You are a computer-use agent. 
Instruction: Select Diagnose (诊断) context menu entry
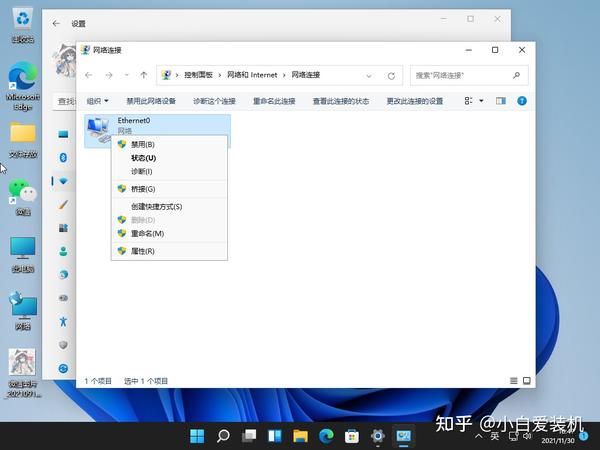point(169,171)
